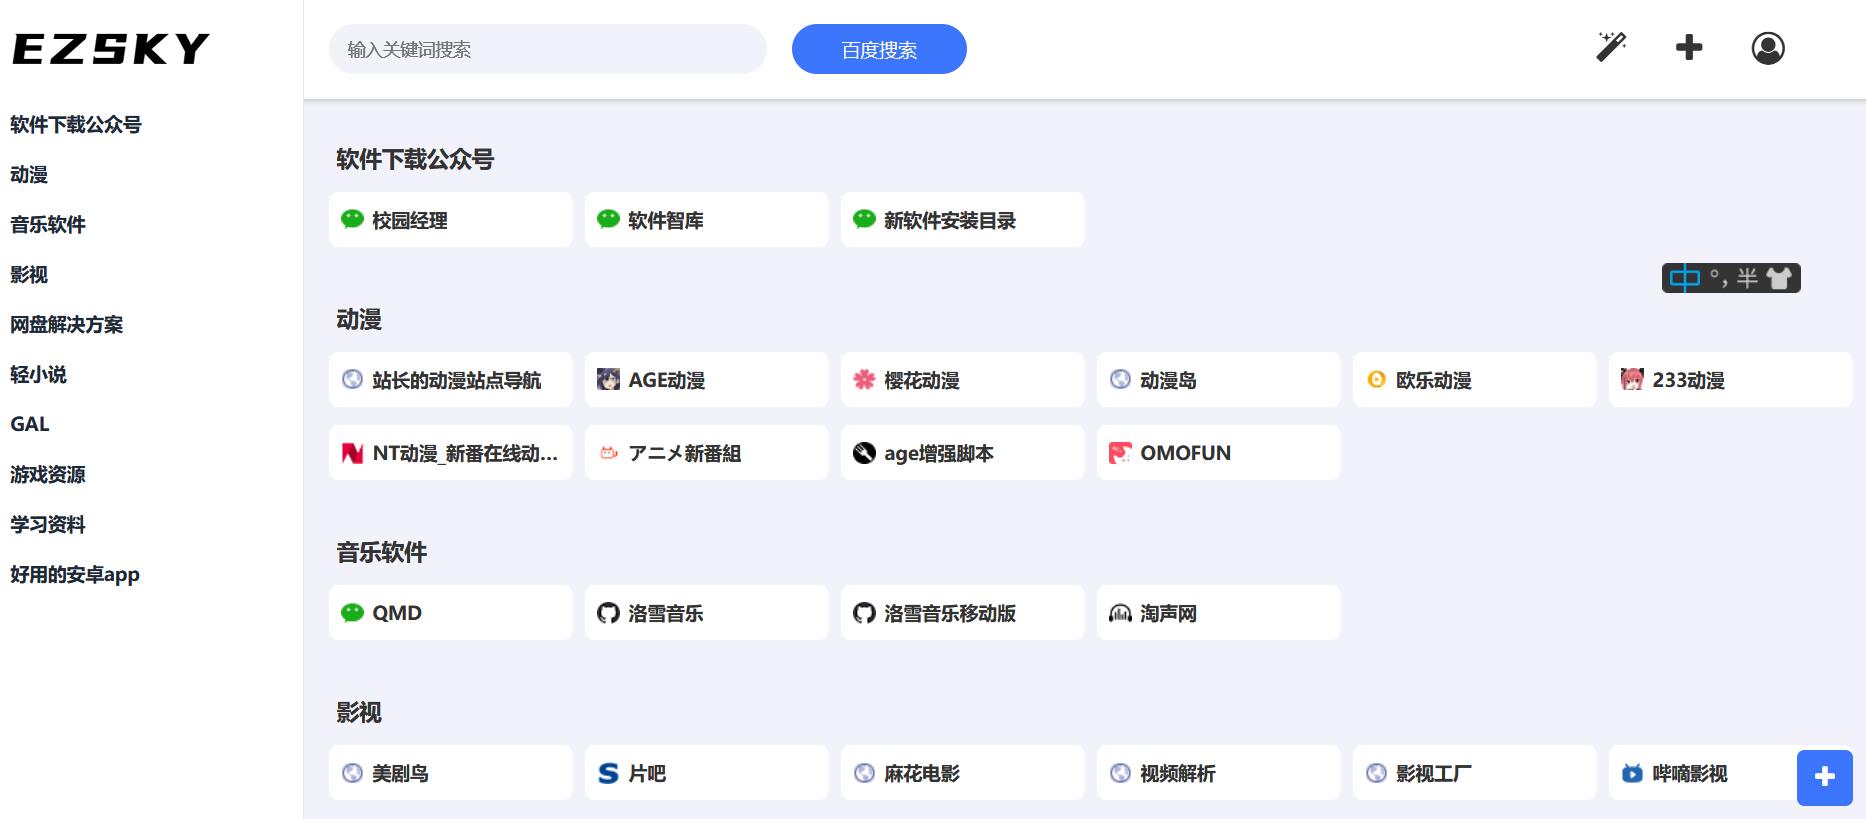Viewport: 1866px width, 819px height.
Task: Click the red N icon of NT动漫
Action: click(352, 453)
